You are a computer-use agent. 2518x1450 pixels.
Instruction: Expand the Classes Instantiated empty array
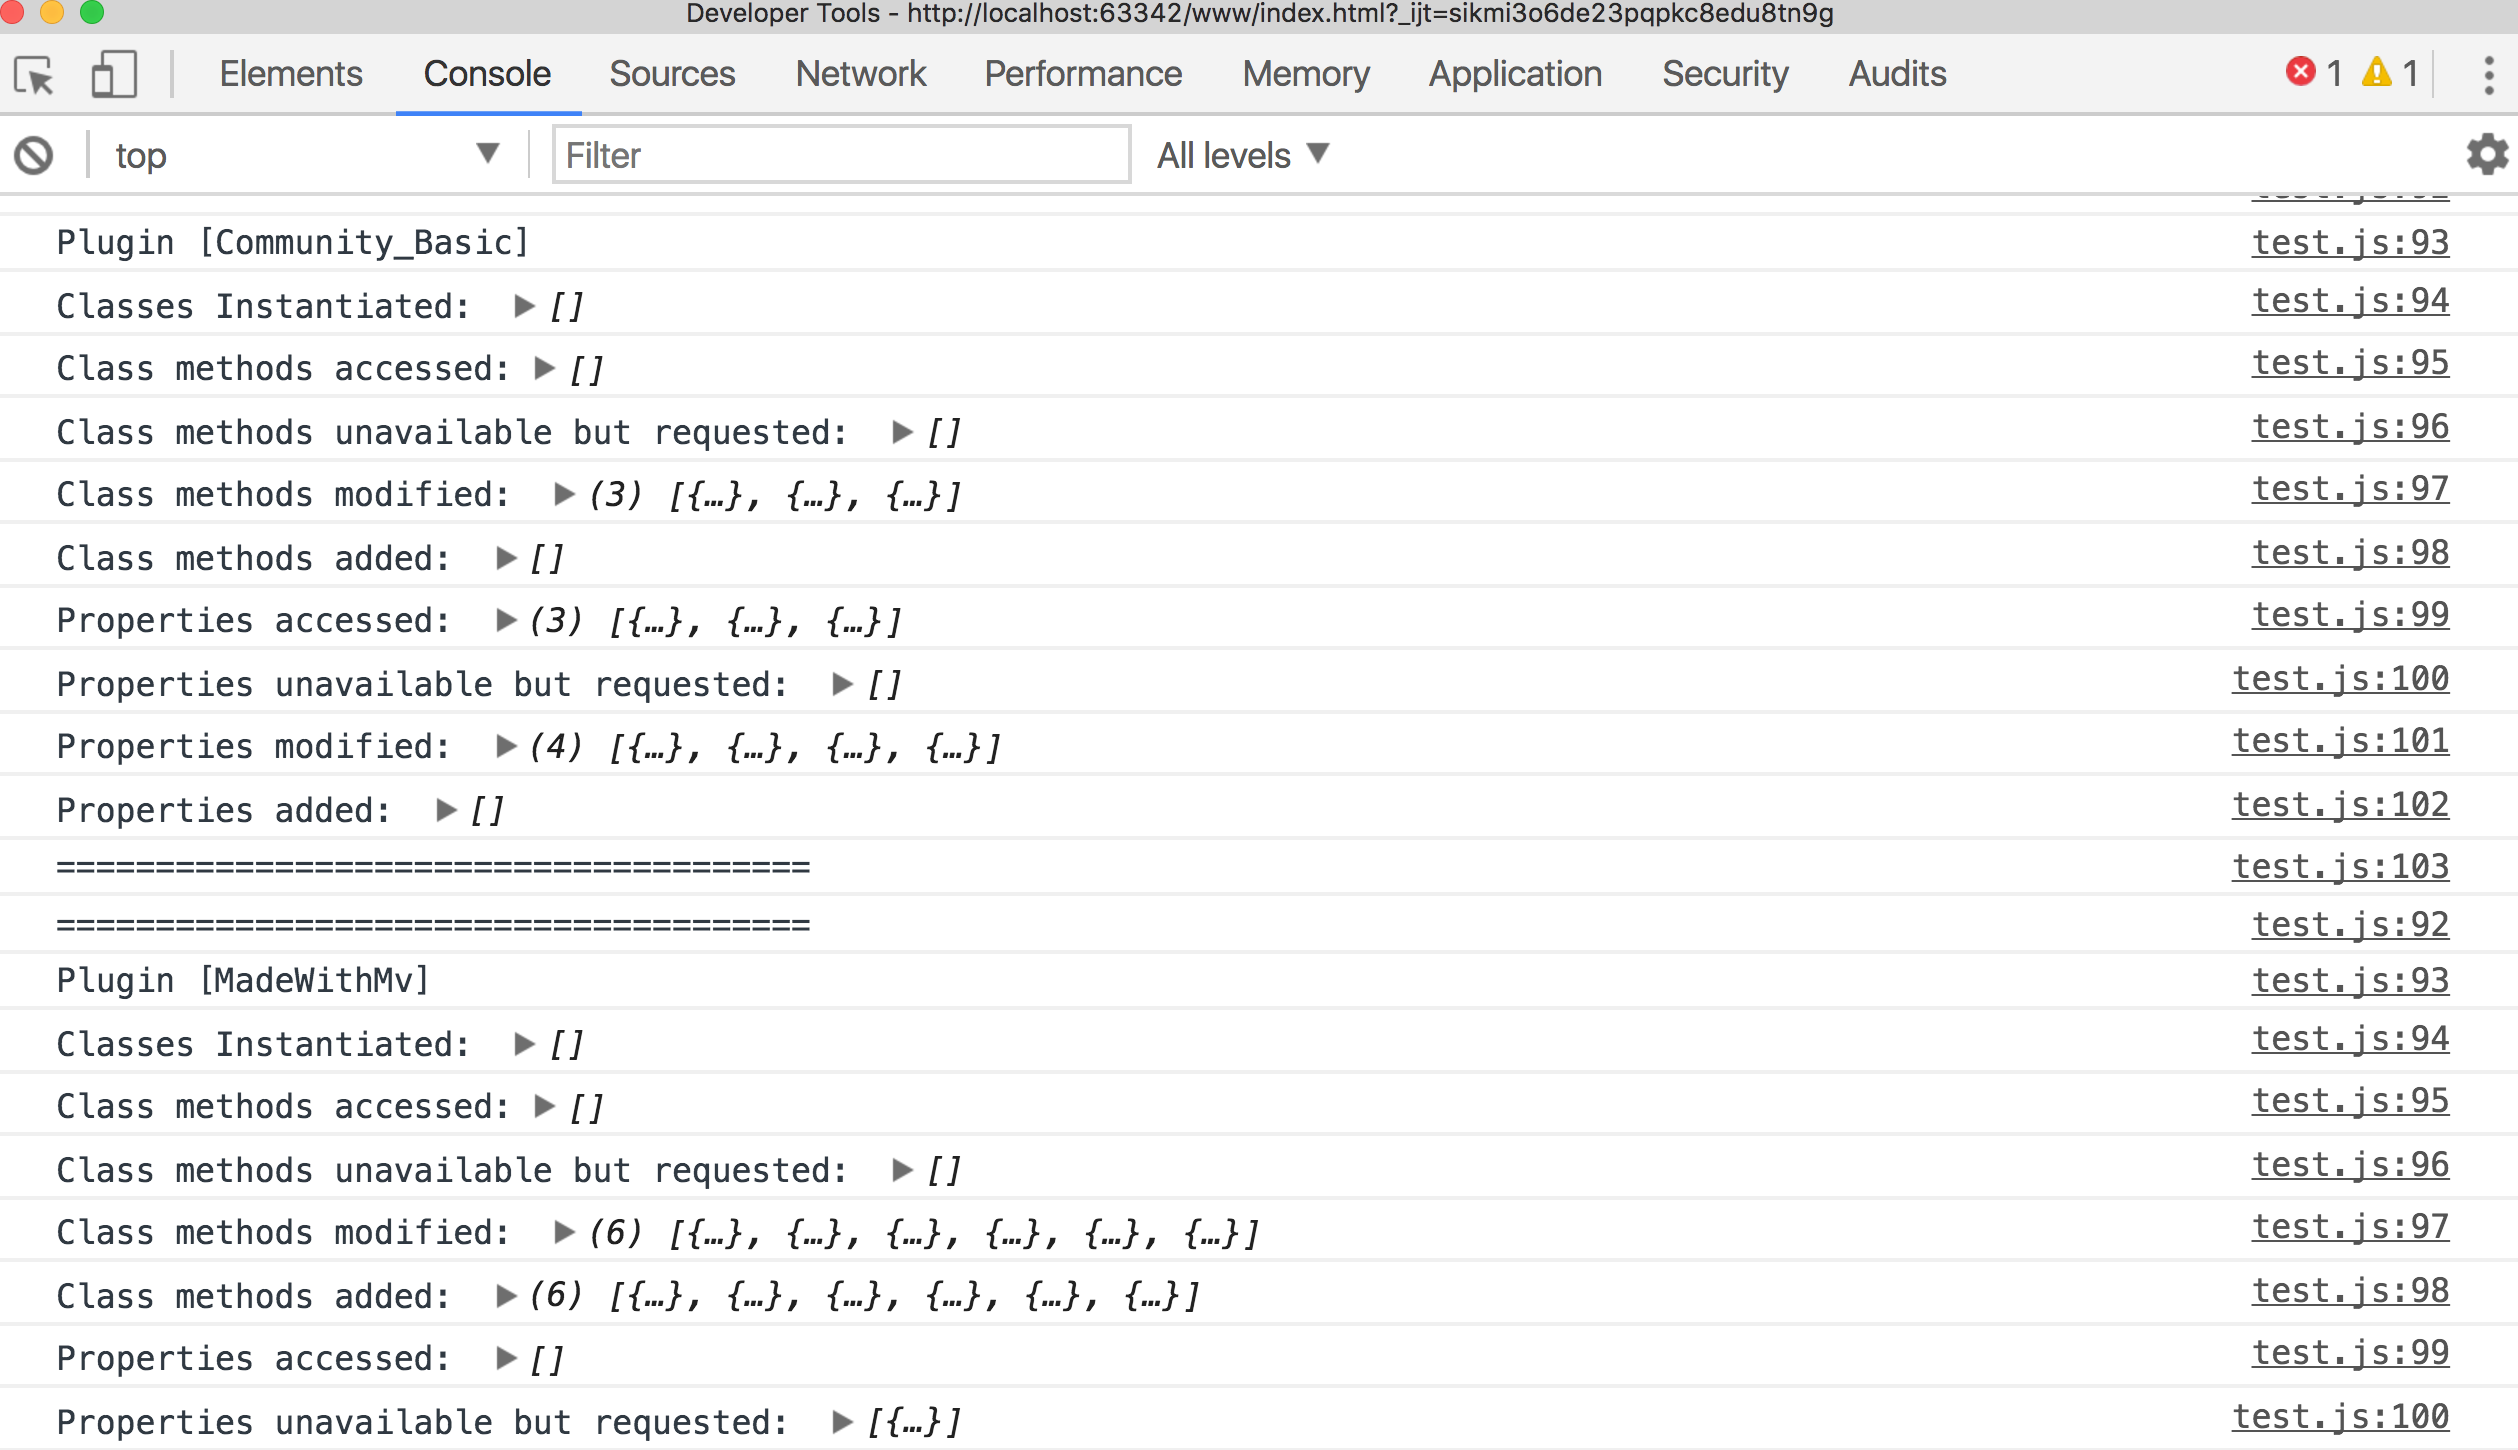(523, 306)
